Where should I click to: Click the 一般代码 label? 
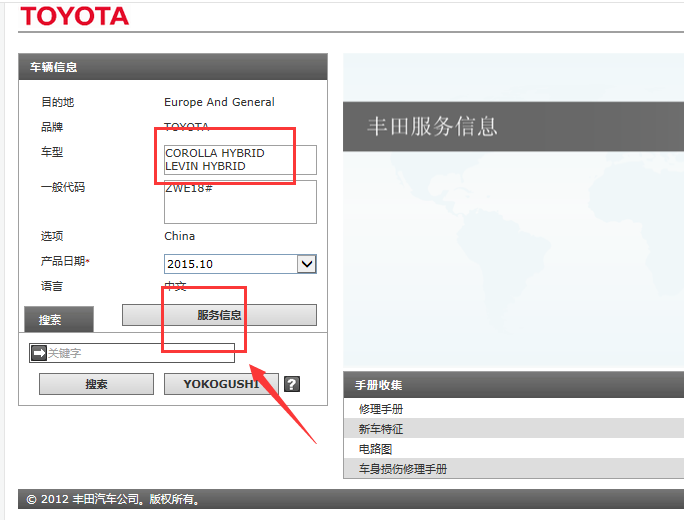[x=63, y=187]
